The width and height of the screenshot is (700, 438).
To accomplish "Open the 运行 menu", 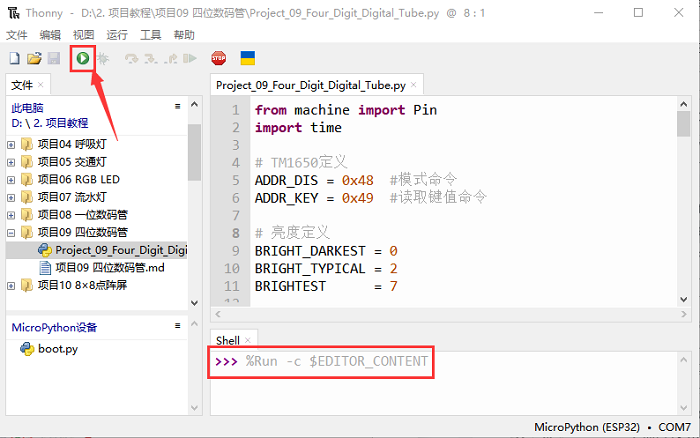I will click(117, 35).
